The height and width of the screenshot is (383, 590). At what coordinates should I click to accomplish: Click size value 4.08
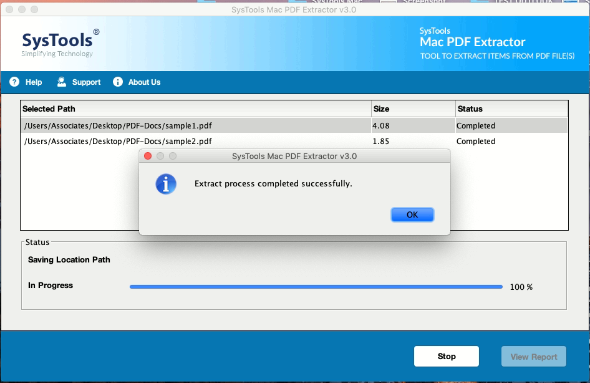click(381, 126)
